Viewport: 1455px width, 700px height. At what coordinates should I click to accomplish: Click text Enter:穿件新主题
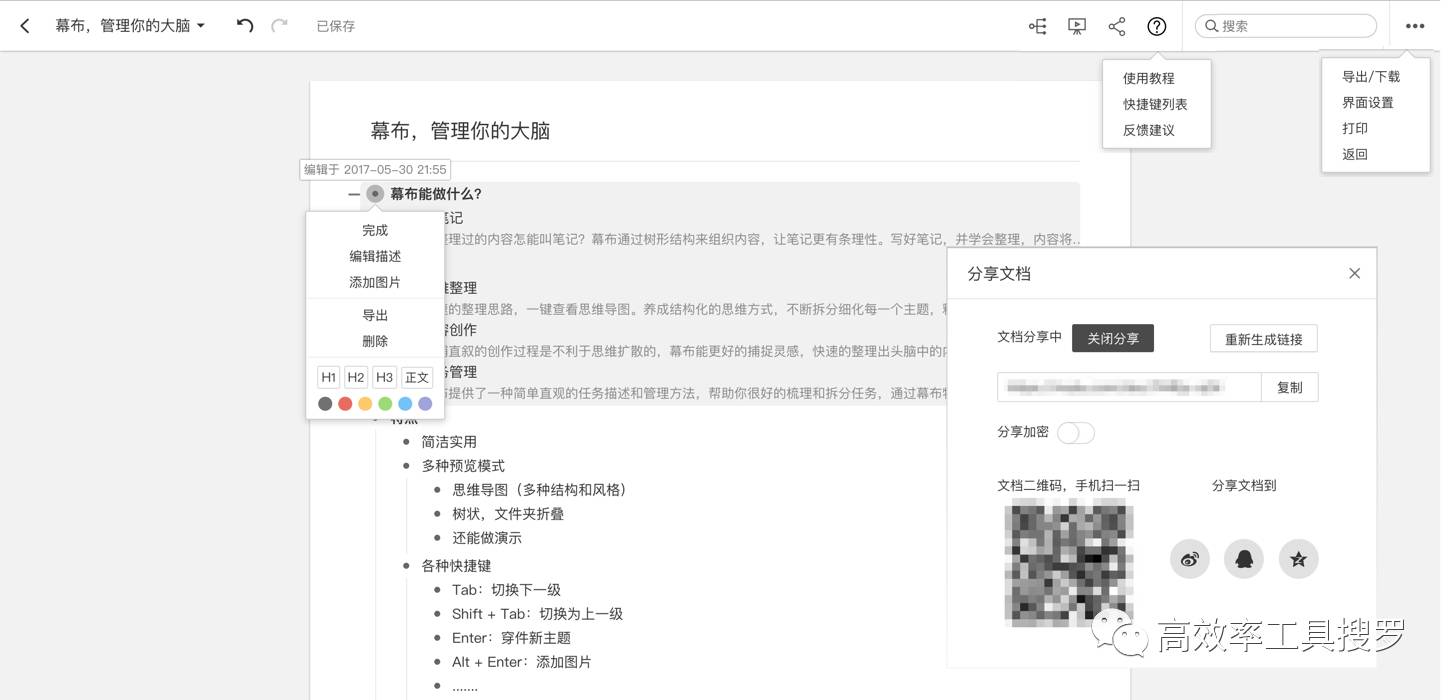click(x=511, y=637)
